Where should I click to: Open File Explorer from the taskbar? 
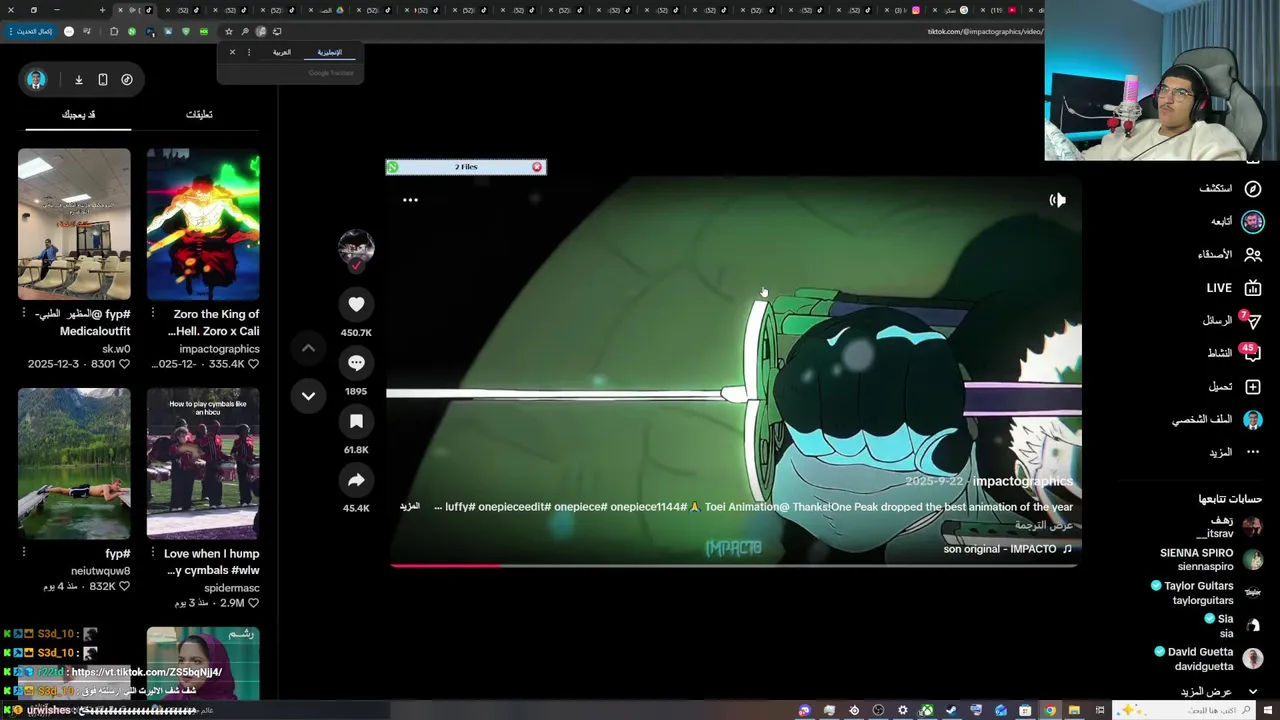pyautogui.click(x=1074, y=710)
